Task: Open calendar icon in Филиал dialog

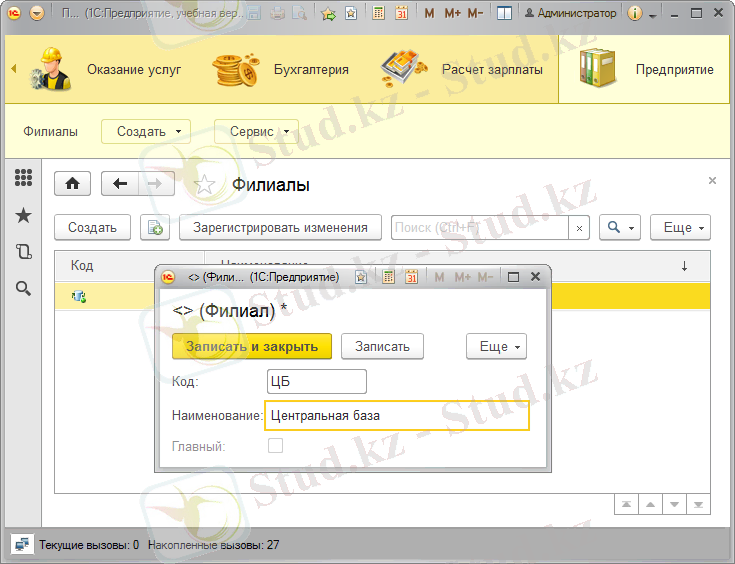Action: [x=412, y=277]
